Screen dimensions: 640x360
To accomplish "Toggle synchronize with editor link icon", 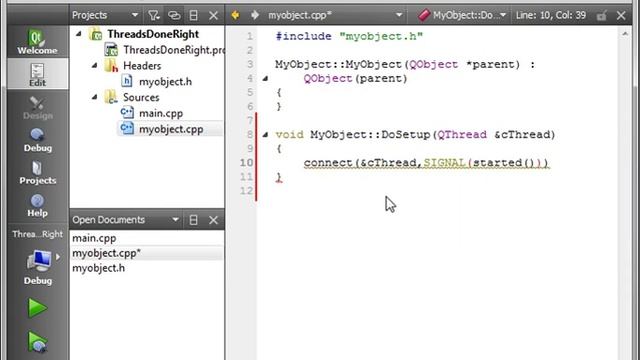I will 174,16.
